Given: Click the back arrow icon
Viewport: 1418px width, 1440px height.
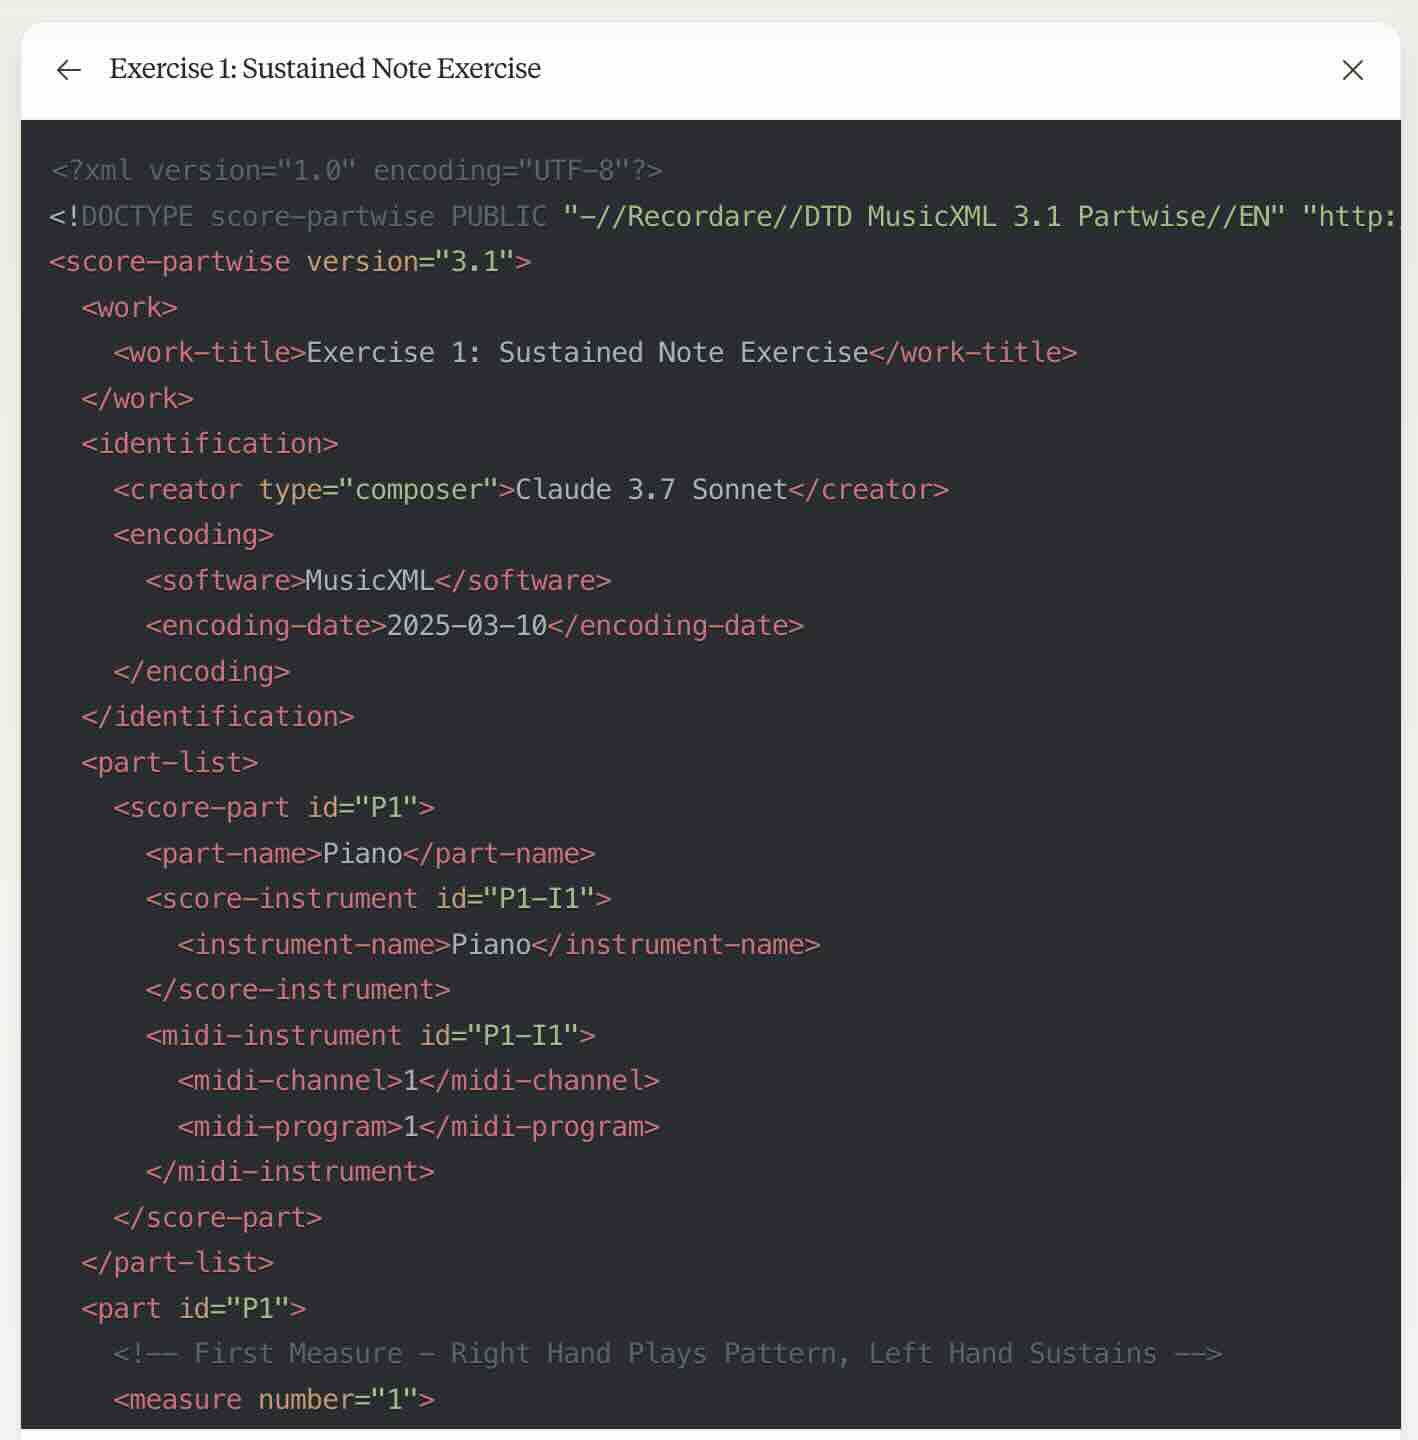Looking at the screenshot, I should [x=69, y=70].
